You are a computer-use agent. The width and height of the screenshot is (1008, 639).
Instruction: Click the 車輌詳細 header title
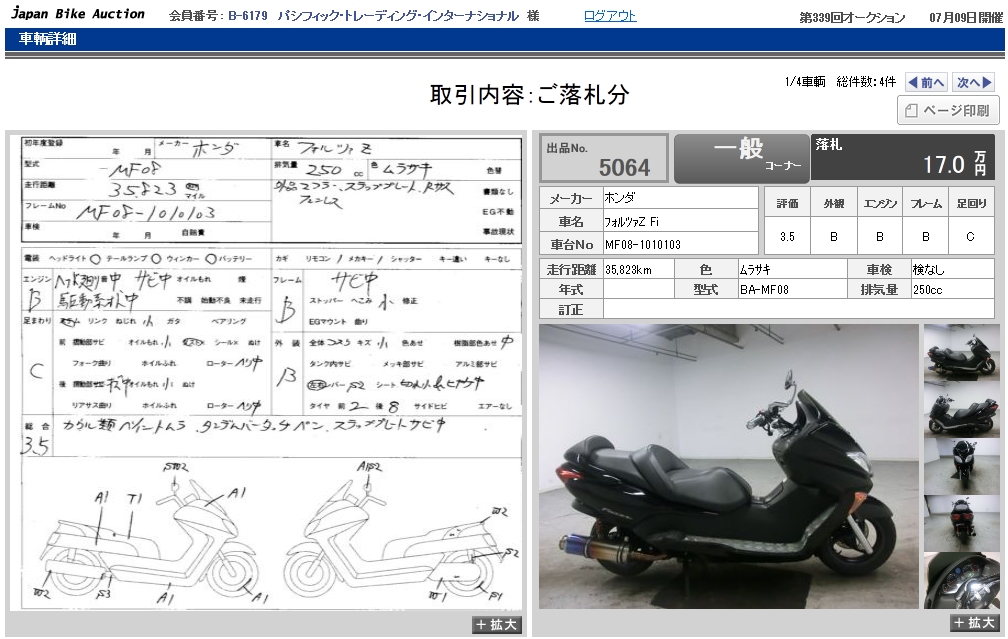(x=48, y=39)
